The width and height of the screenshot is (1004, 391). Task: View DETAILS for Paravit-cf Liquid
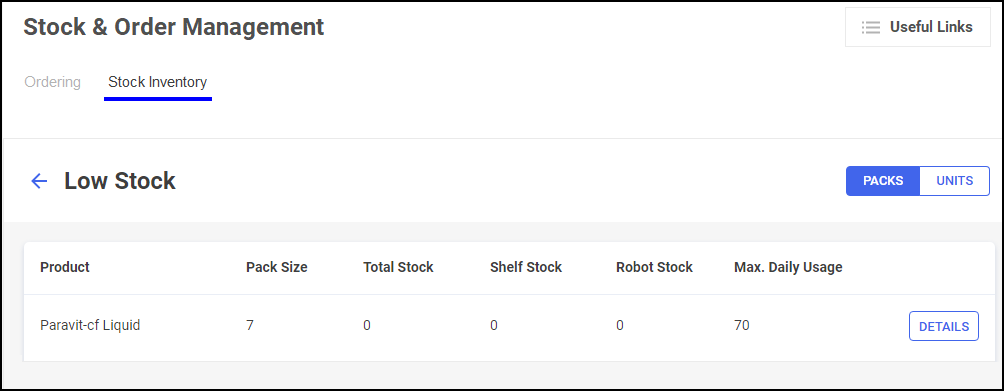[944, 326]
